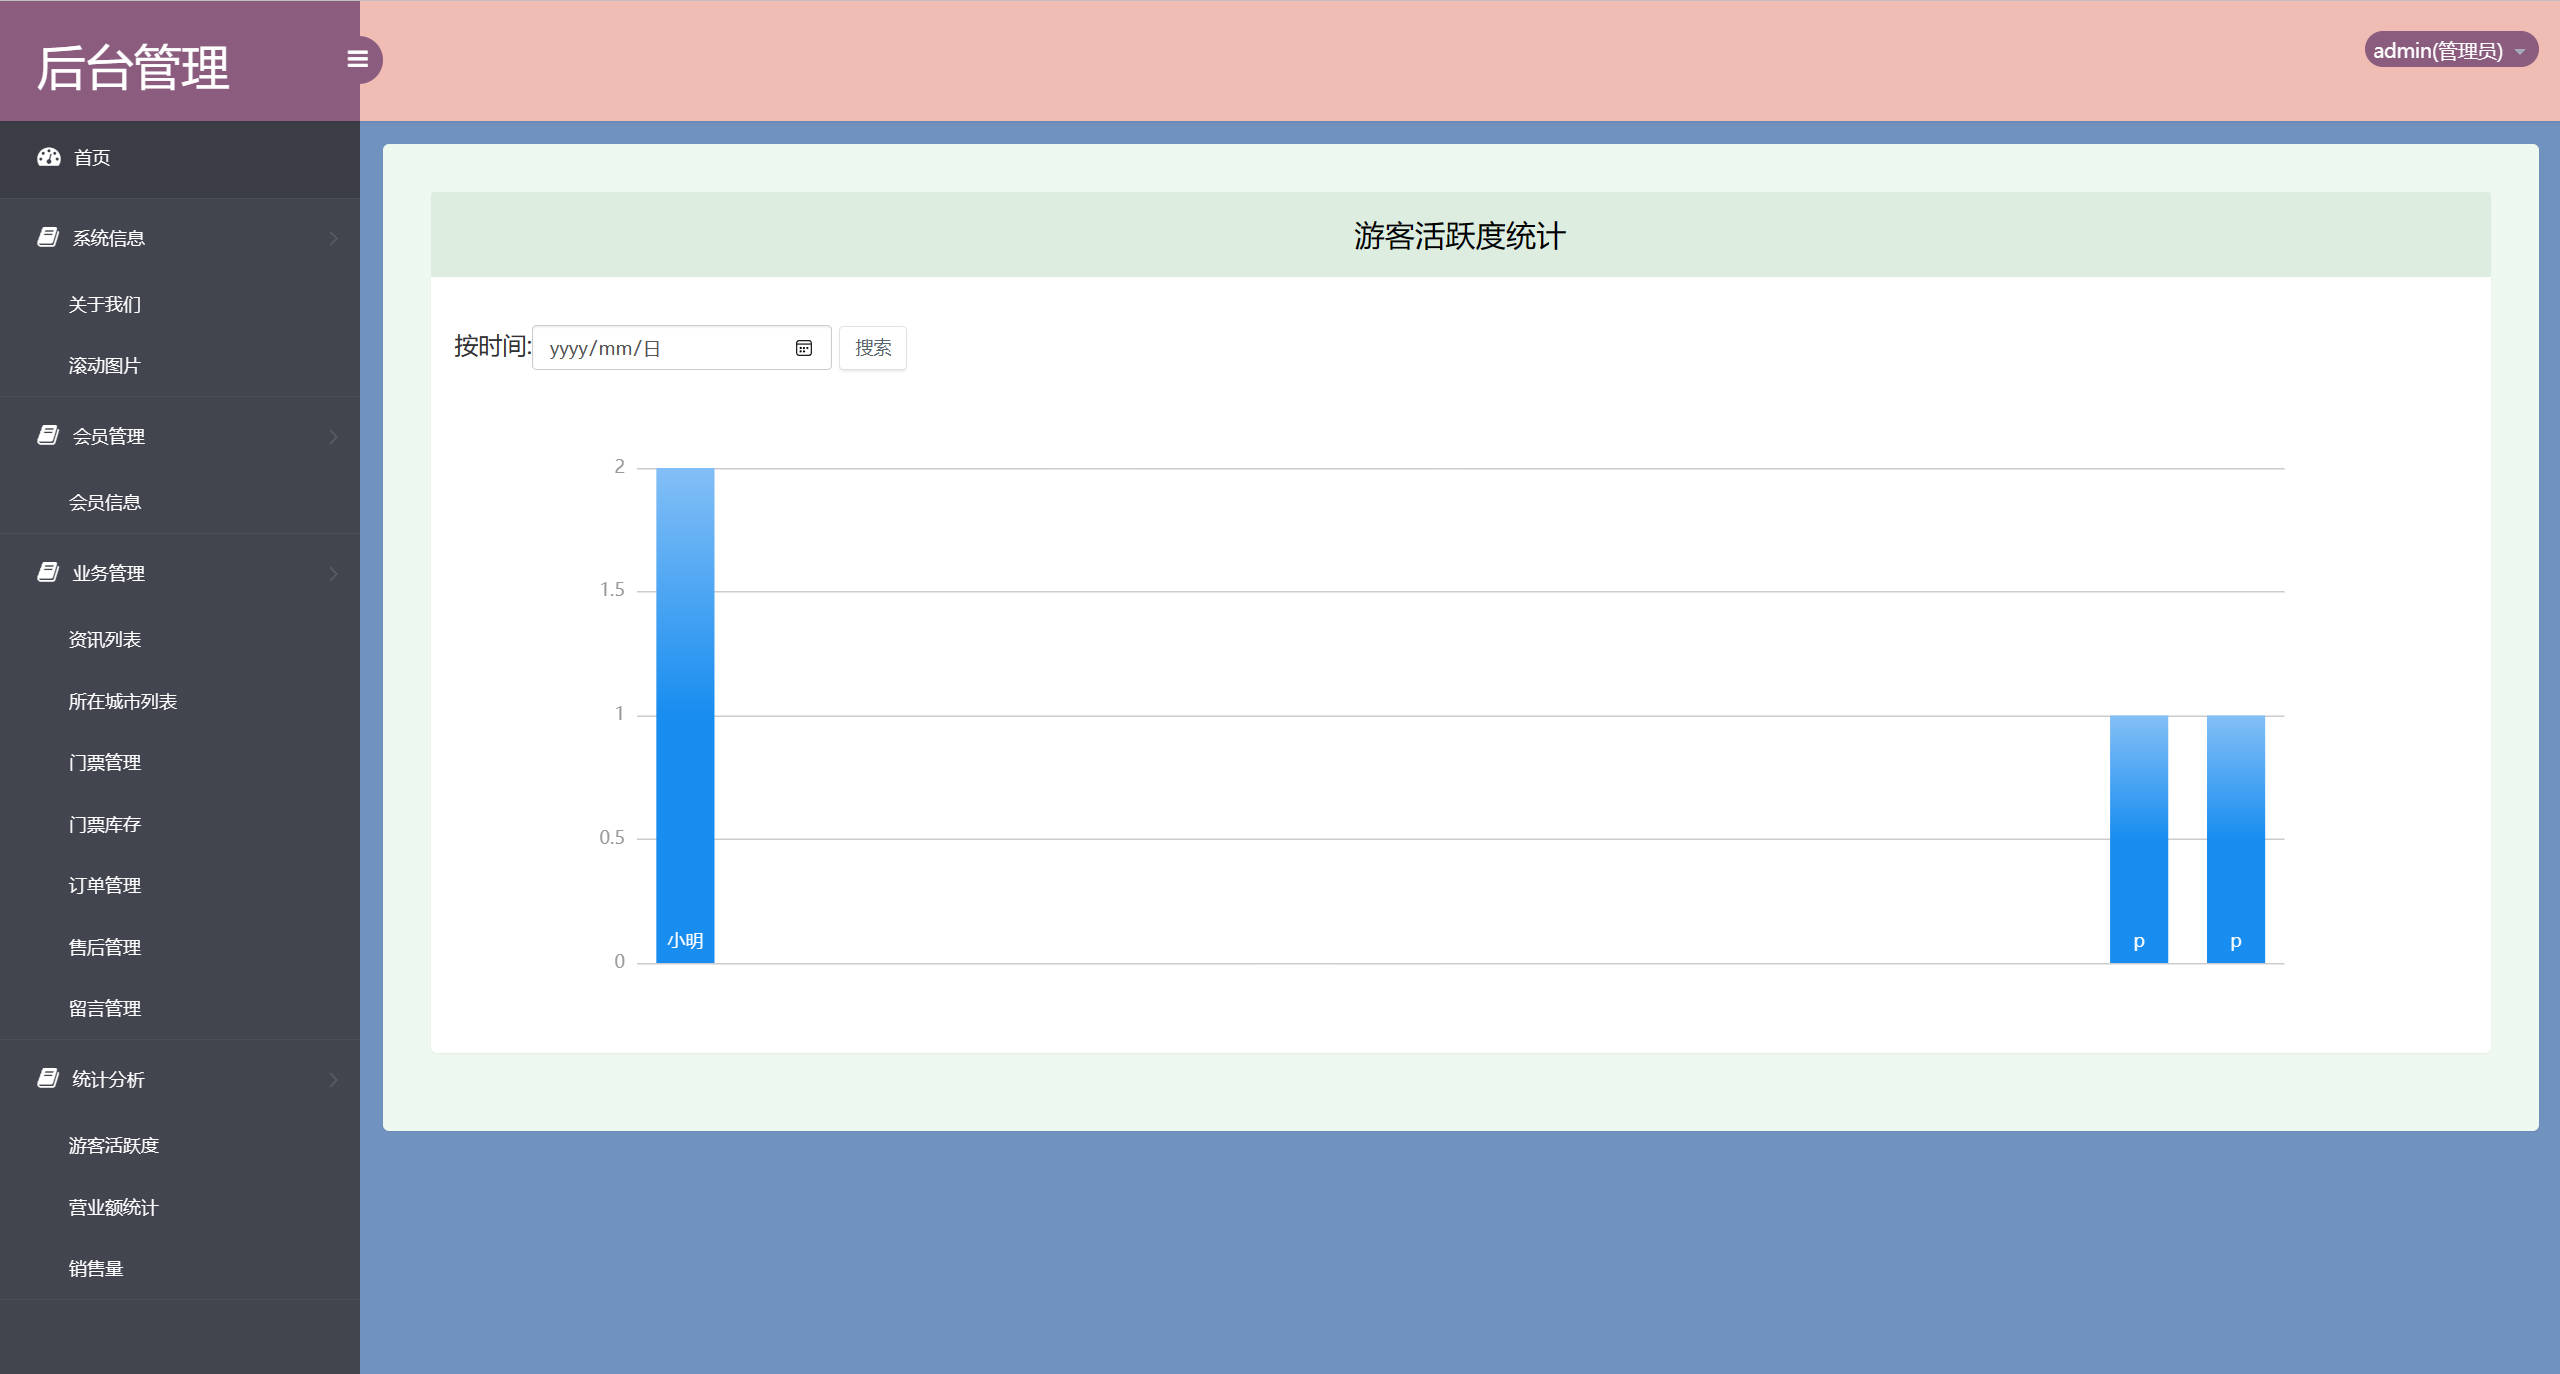Select 门票库存 from the sidebar
Image resolution: width=2560 pixels, height=1374 pixels.
click(x=104, y=825)
